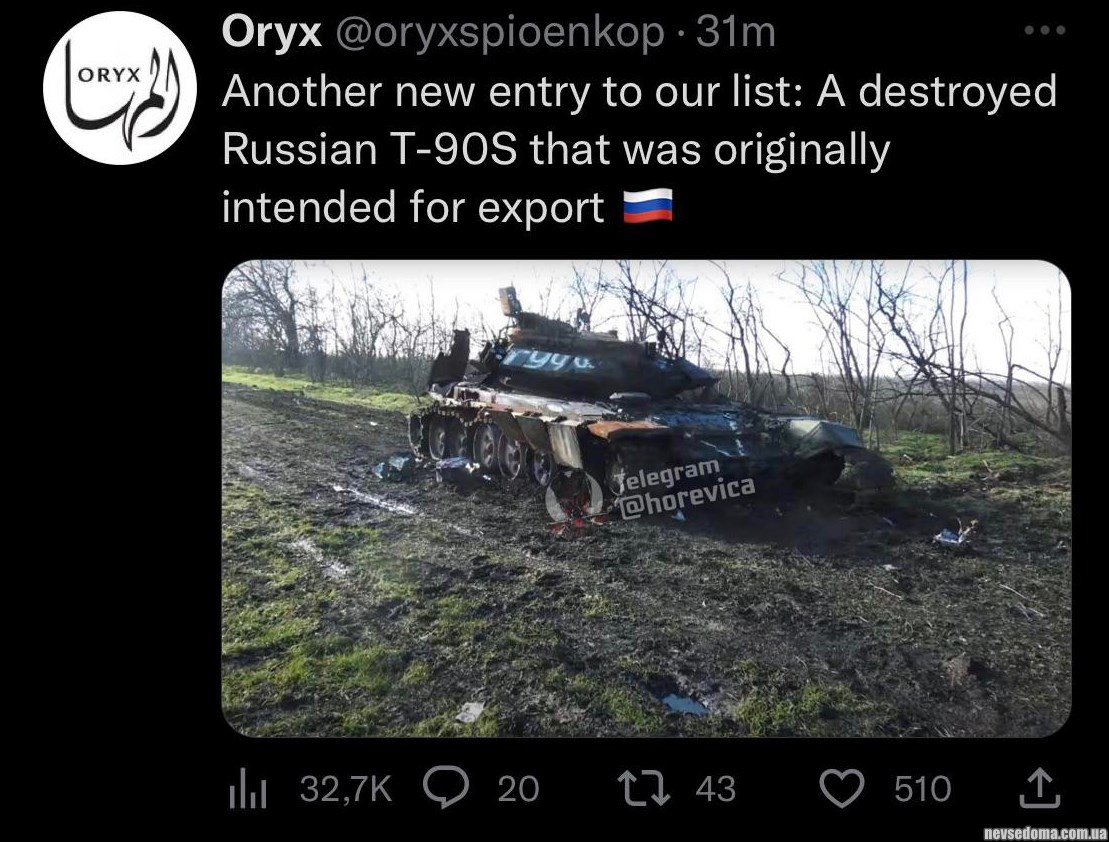Open the destroyed tank photo
1109x842 pixels.
point(646,498)
